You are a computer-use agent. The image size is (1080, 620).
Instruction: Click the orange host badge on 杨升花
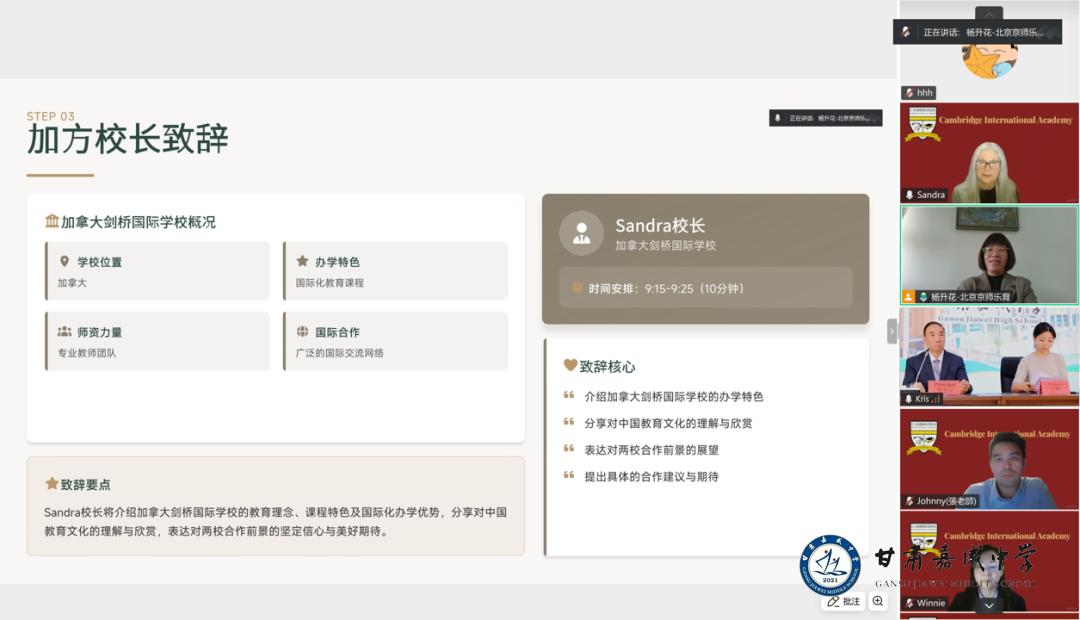(x=908, y=297)
